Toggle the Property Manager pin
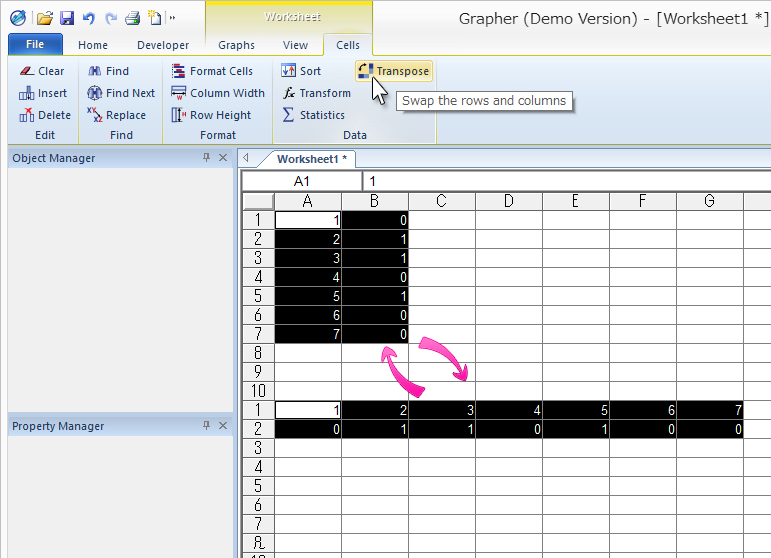The height and width of the screenshot is (558, 771). point(207,426)
